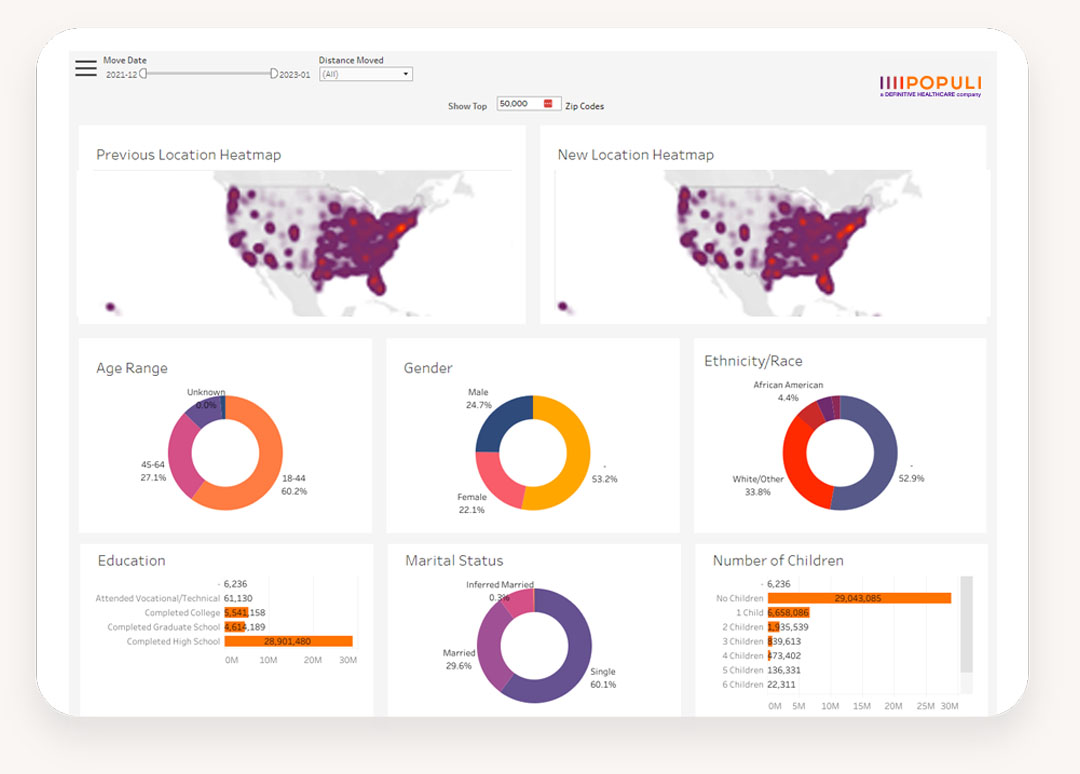Click the 'Previous Location Heatmap' title
The height and width of the screenshot is (774, 1080).
point(189,155)
